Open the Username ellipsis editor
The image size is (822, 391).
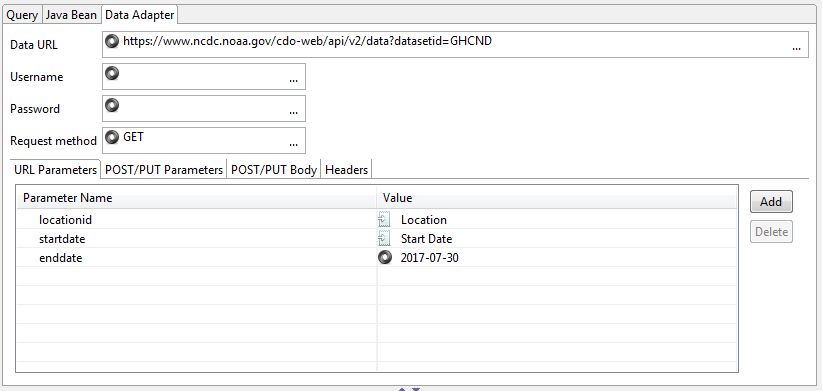click(x=293, y=81)
